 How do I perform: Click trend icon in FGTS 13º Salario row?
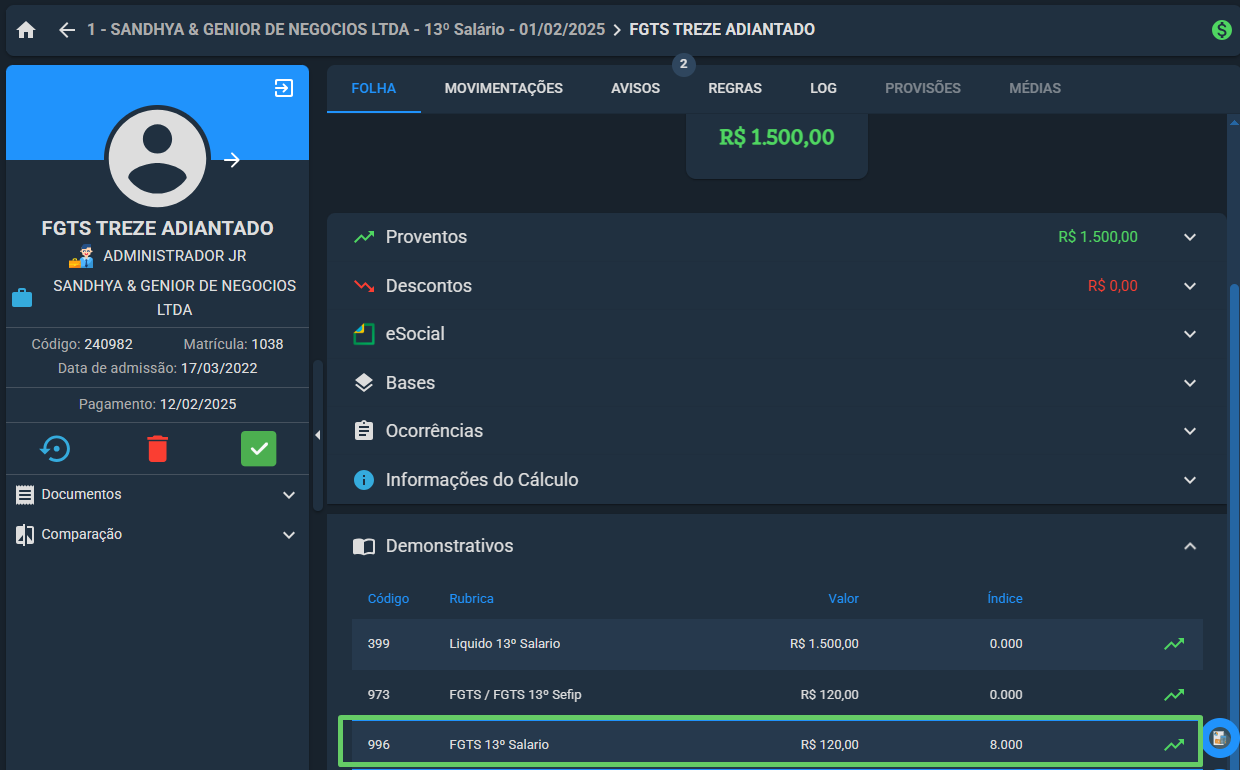pyautogui.click(x=1174, y=745)
